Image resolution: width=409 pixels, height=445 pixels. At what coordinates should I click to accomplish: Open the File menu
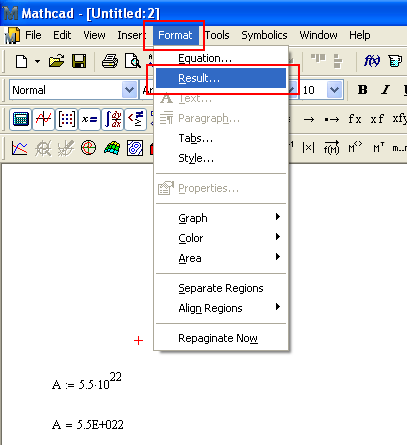pos(33,35)
